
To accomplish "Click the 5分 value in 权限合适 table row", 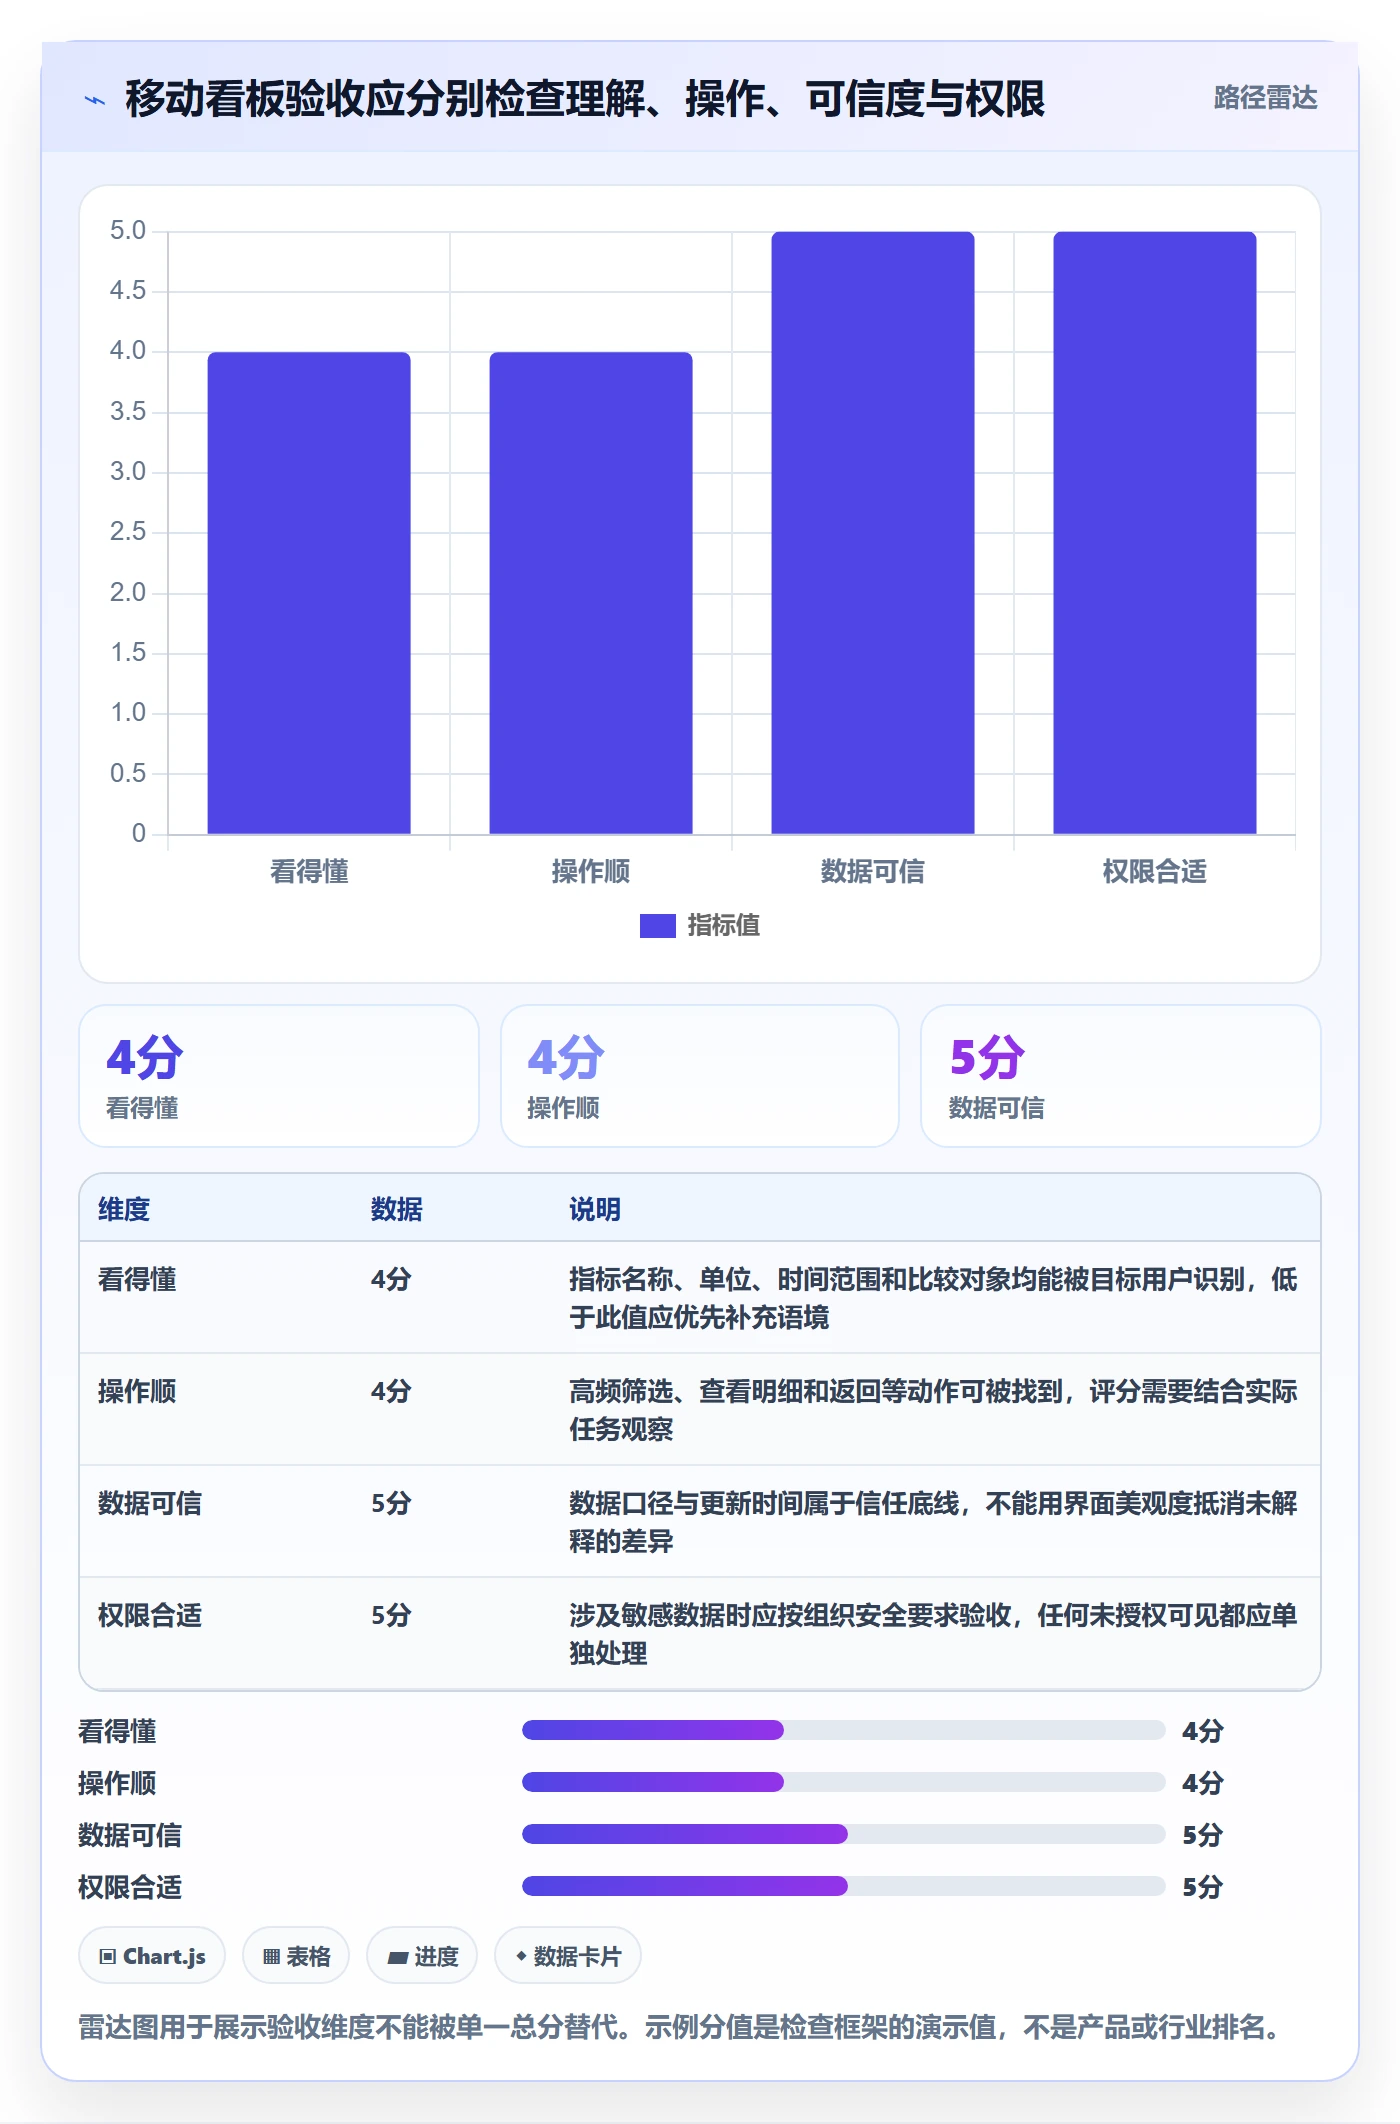I will tap(391, 1615).
